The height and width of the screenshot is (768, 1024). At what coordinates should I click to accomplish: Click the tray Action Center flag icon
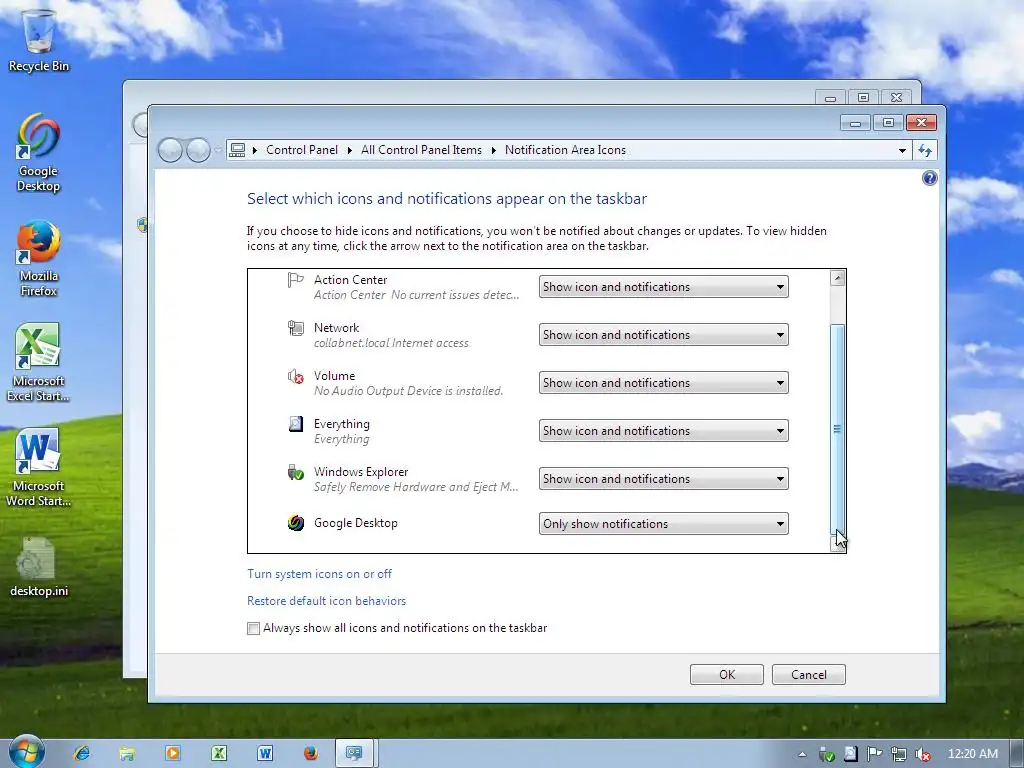coord(874,754)
